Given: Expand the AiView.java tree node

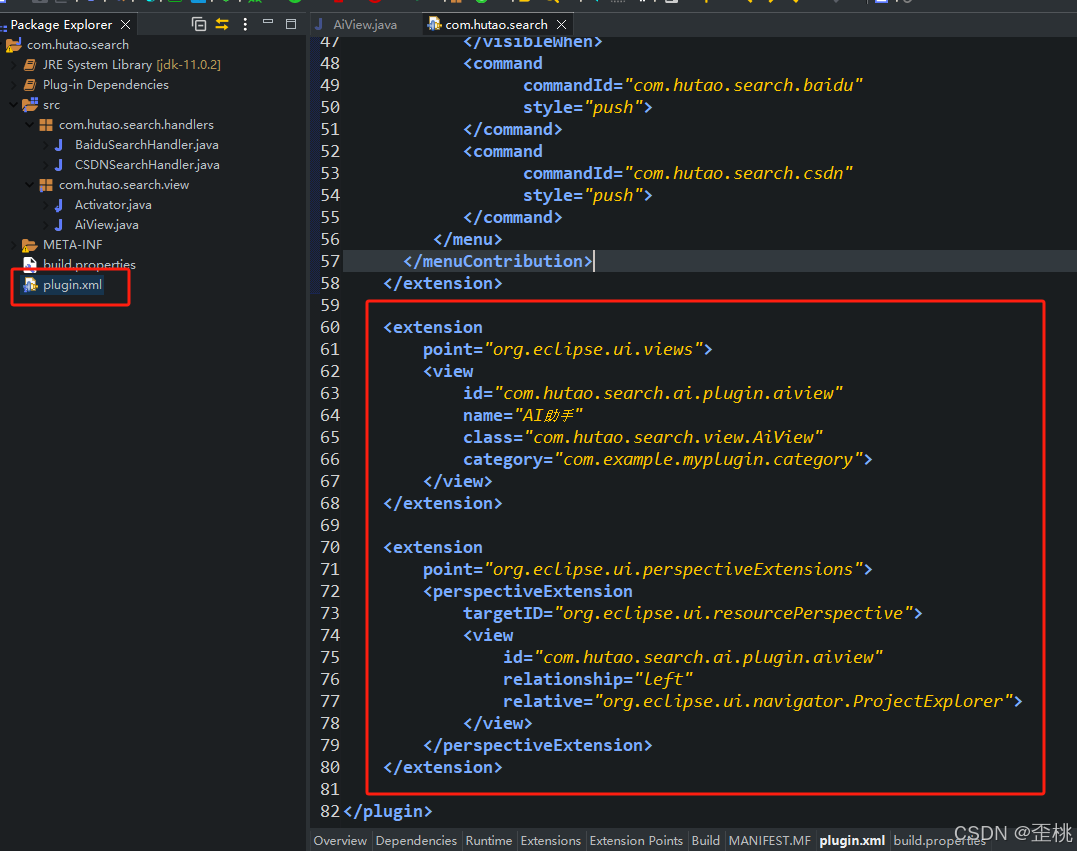Looking at the screenshot, I should coord(45,225).
